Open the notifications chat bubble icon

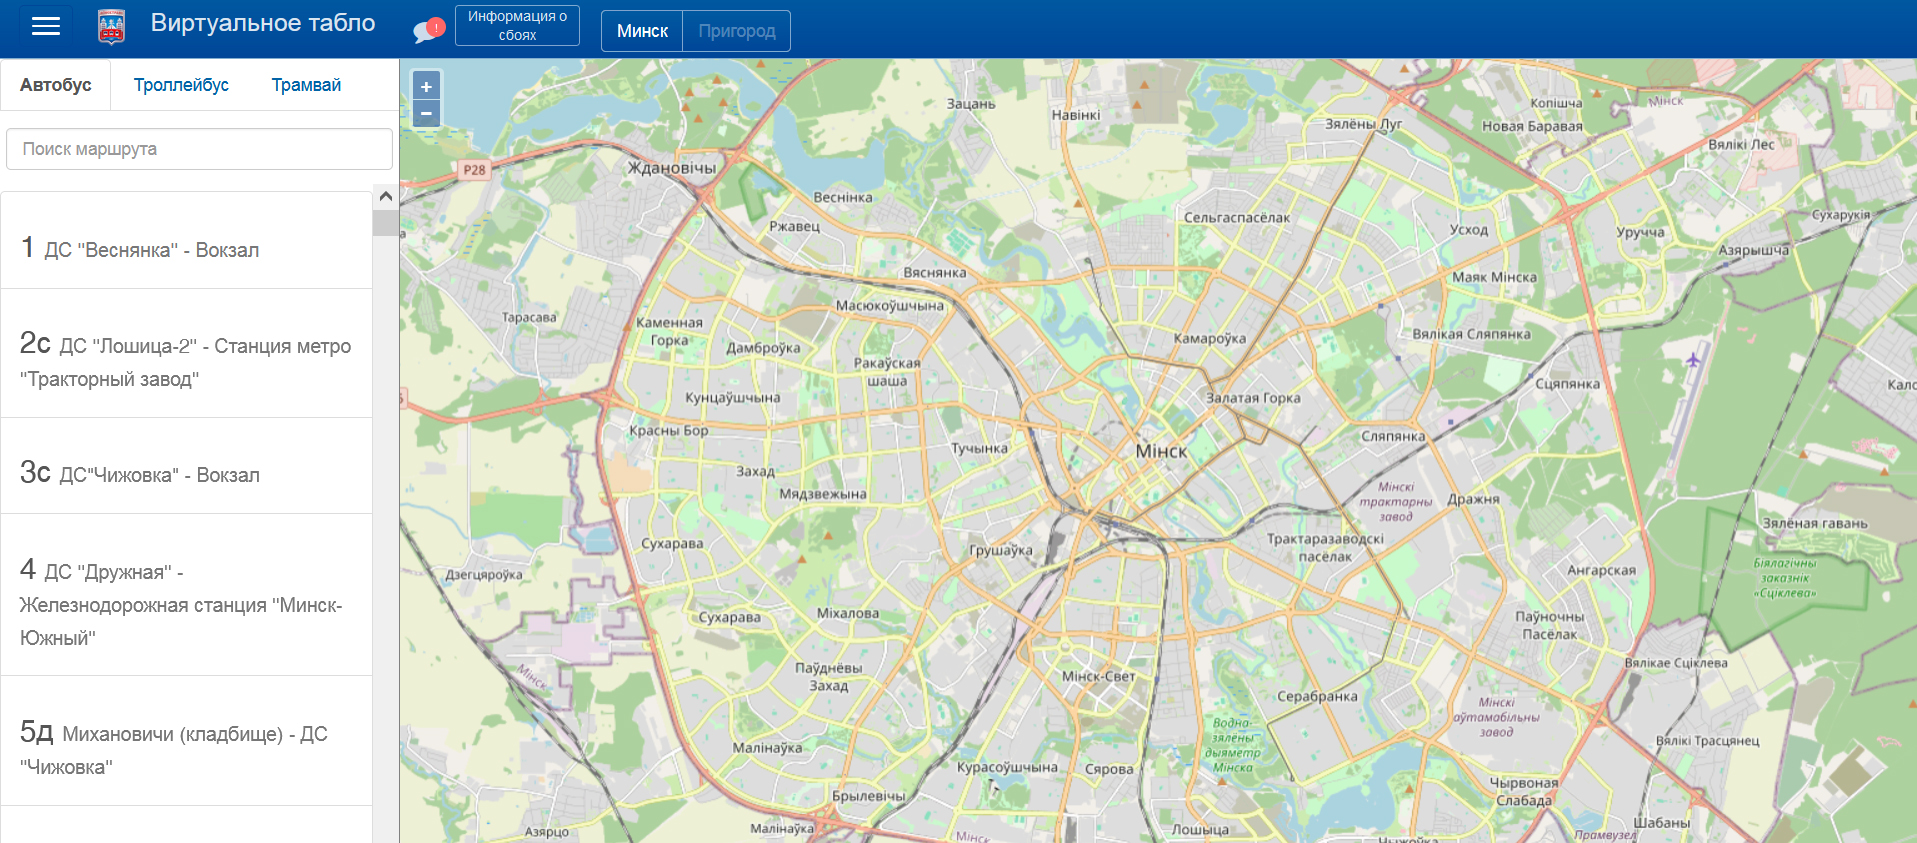428,30
